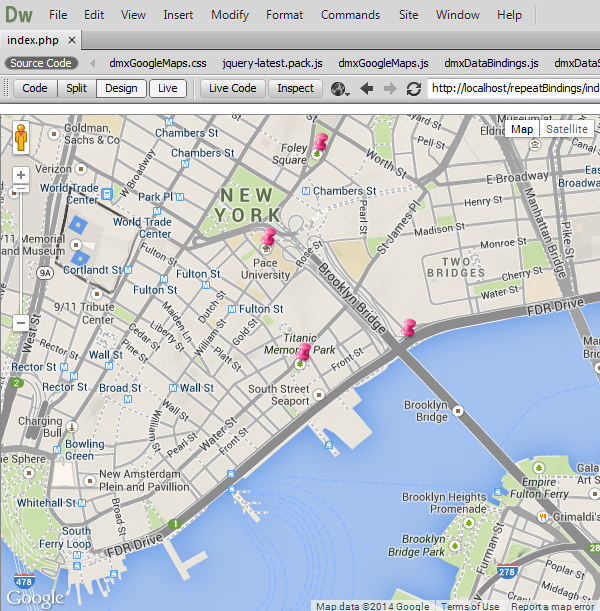The image size is (600, 611).
Task: Open related file dmxGoogleMaps.js
Action: coord(383,63)
